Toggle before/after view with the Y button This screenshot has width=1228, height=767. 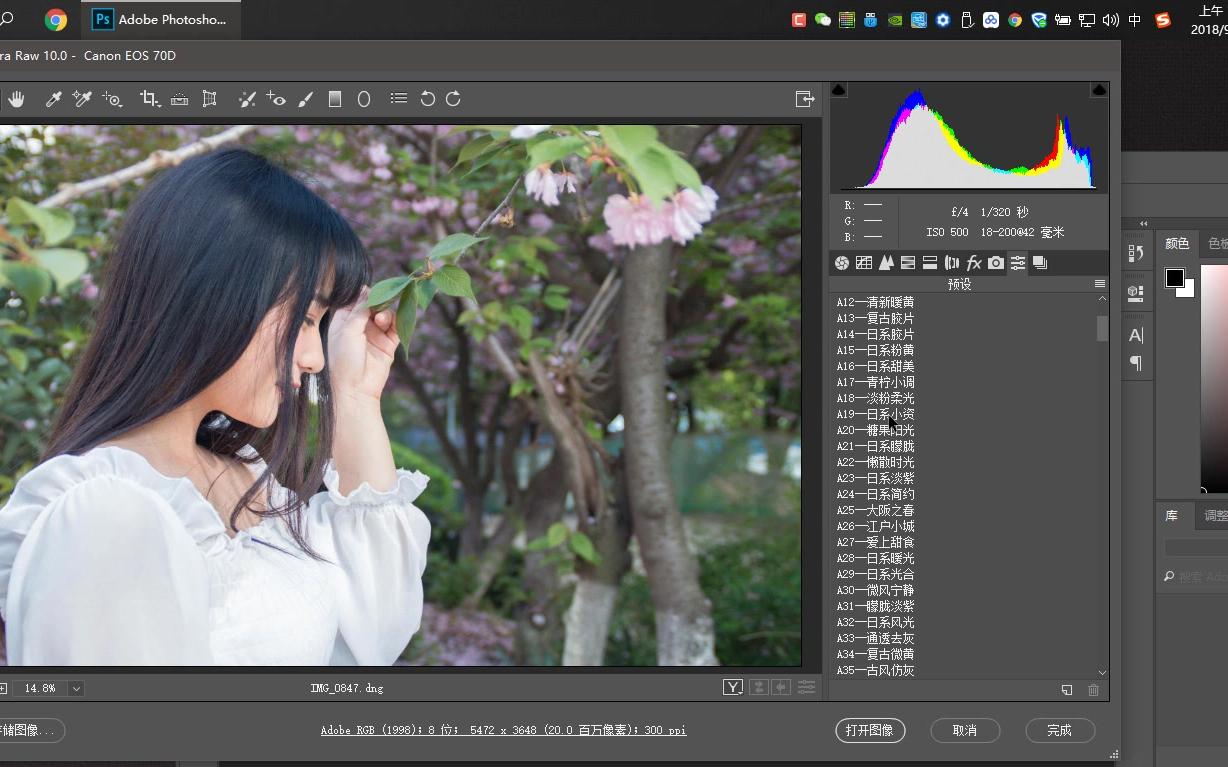coord(733,687)
